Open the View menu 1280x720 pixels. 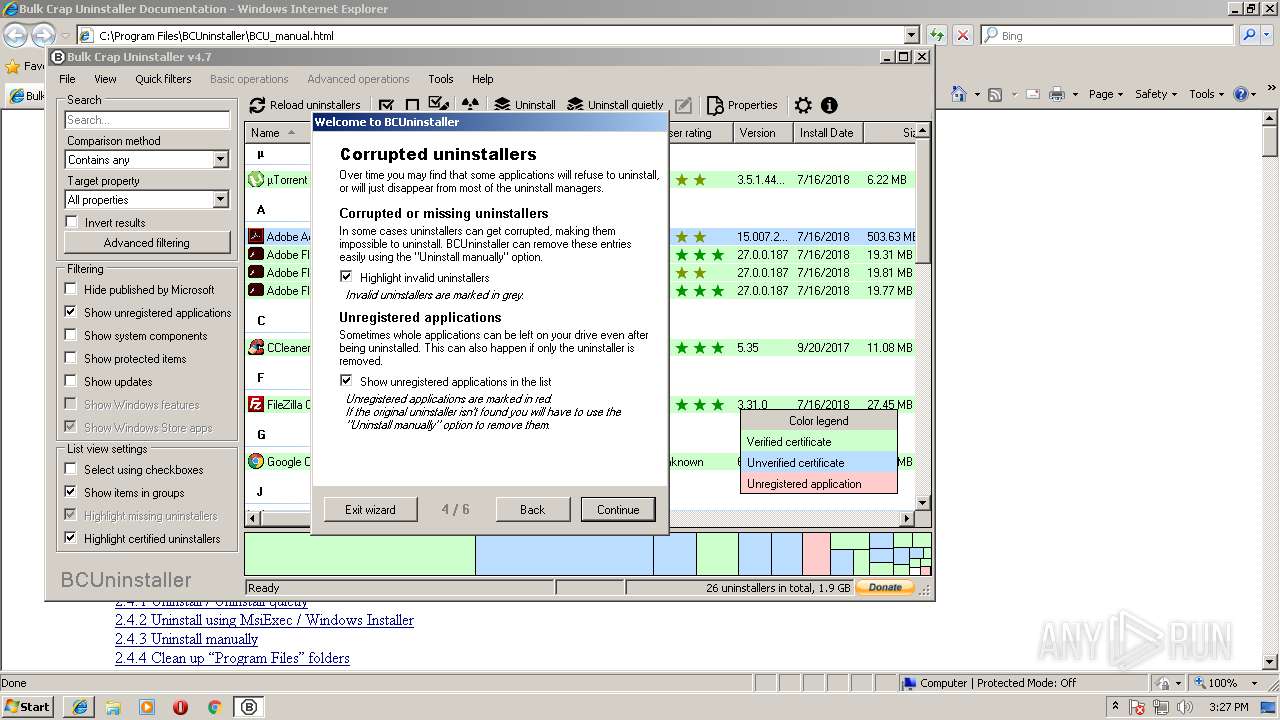[x=105, y=79]
